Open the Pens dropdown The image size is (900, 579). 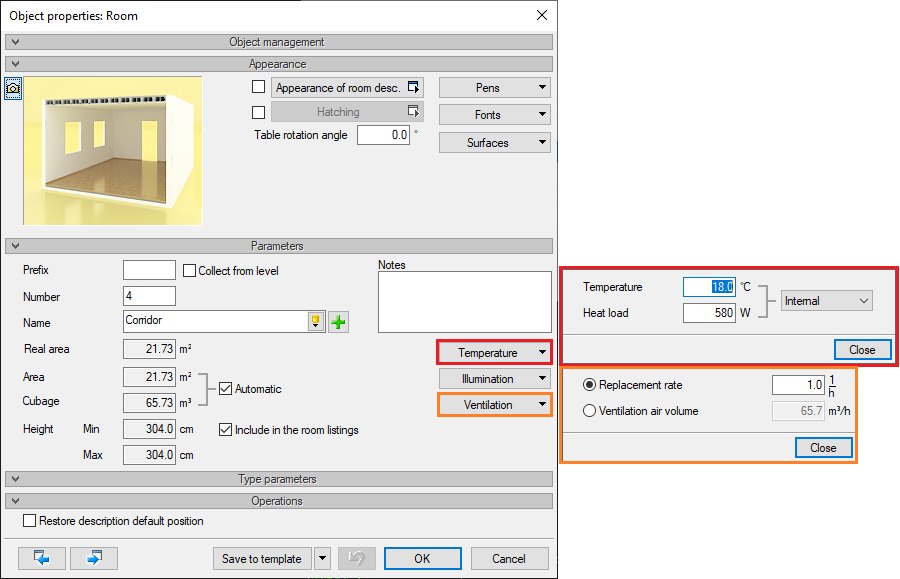(495, 87)
